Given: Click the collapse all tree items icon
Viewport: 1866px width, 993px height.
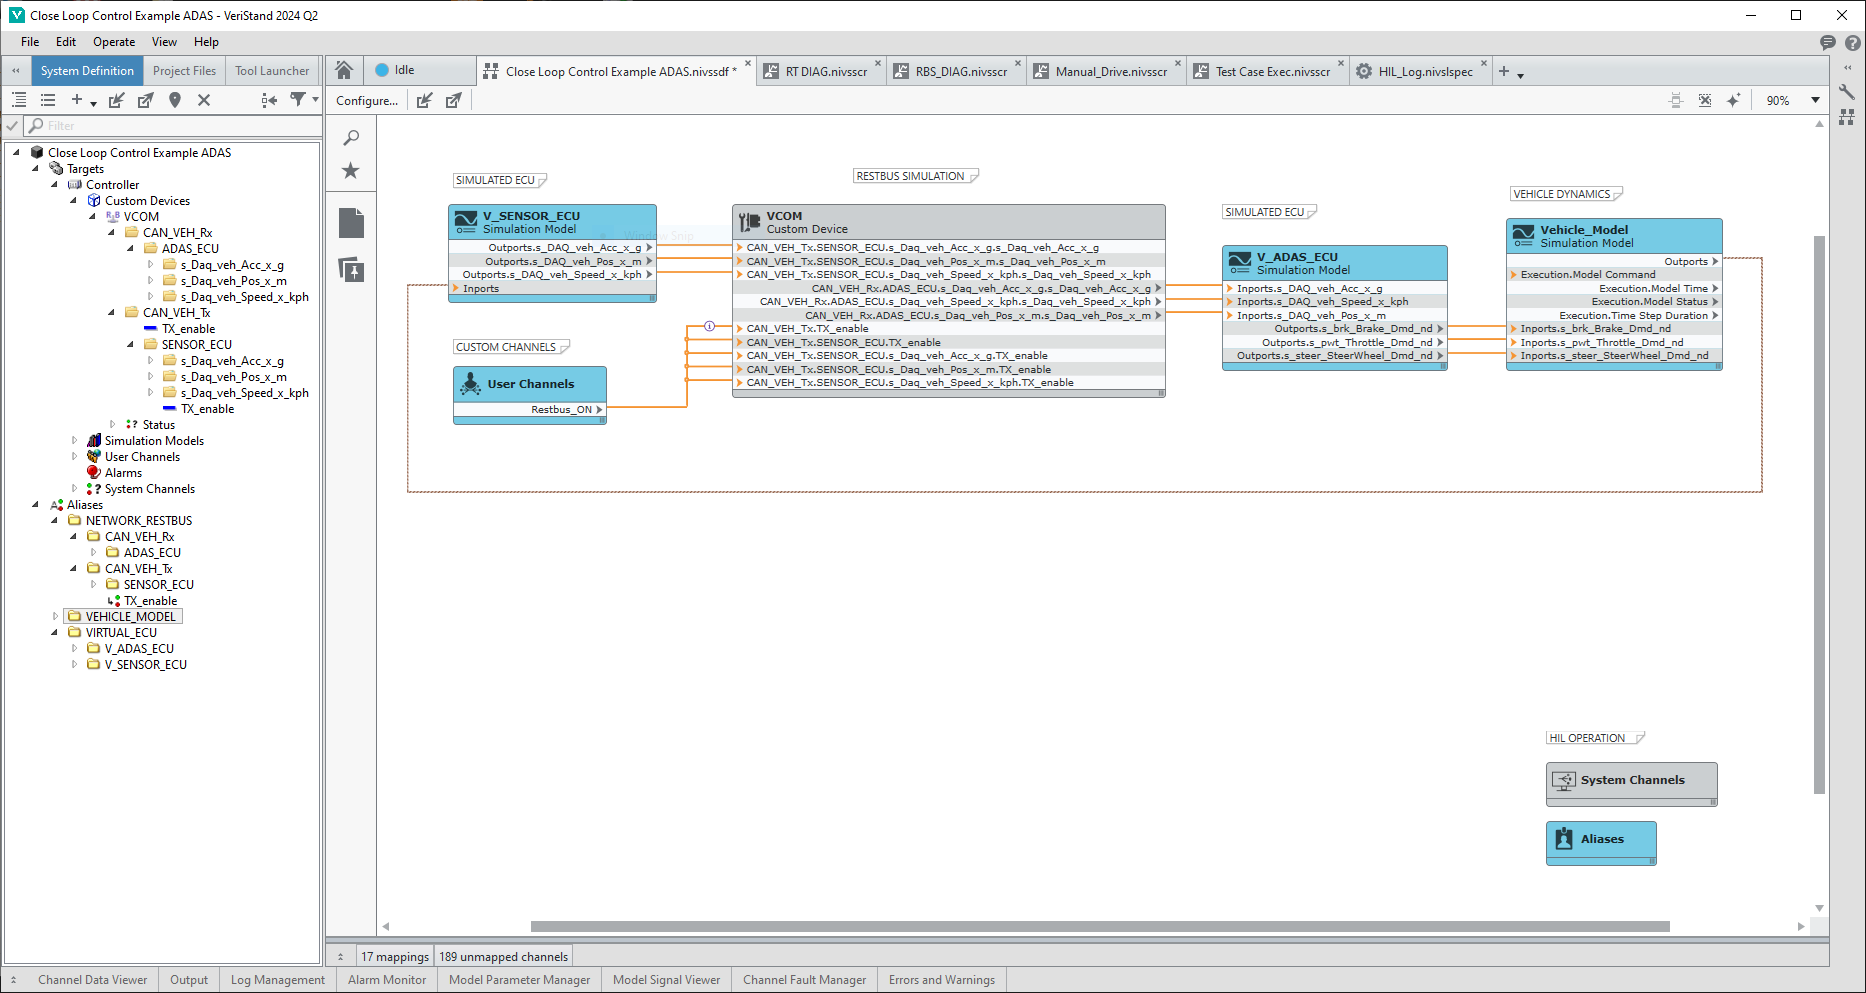Looking at the screenshot, I should [48, 100].
